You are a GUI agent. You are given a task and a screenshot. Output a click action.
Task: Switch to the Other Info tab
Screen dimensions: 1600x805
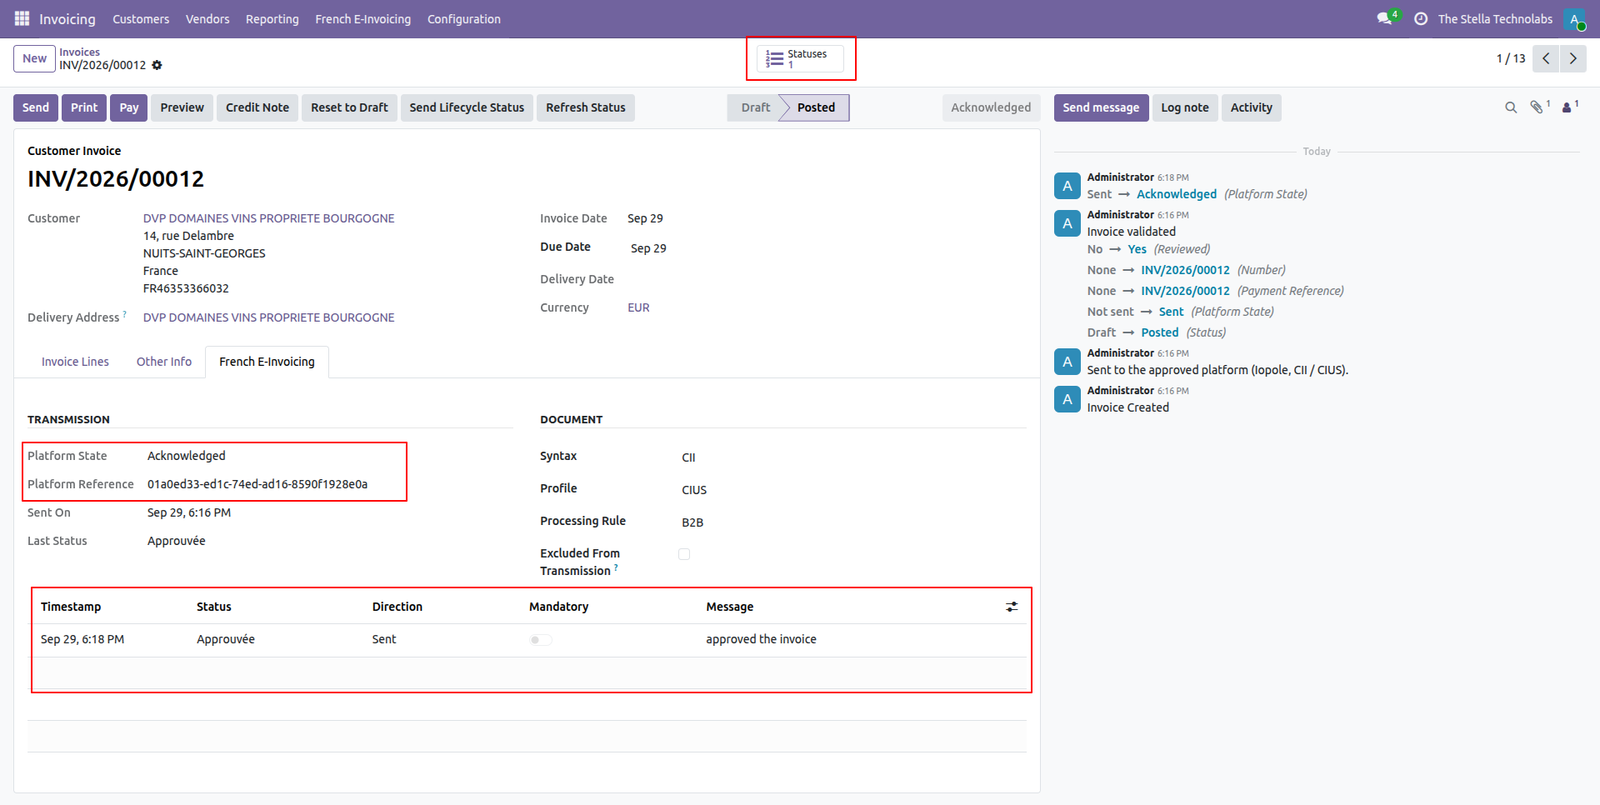pyautogui.click(x=164, y=362)
